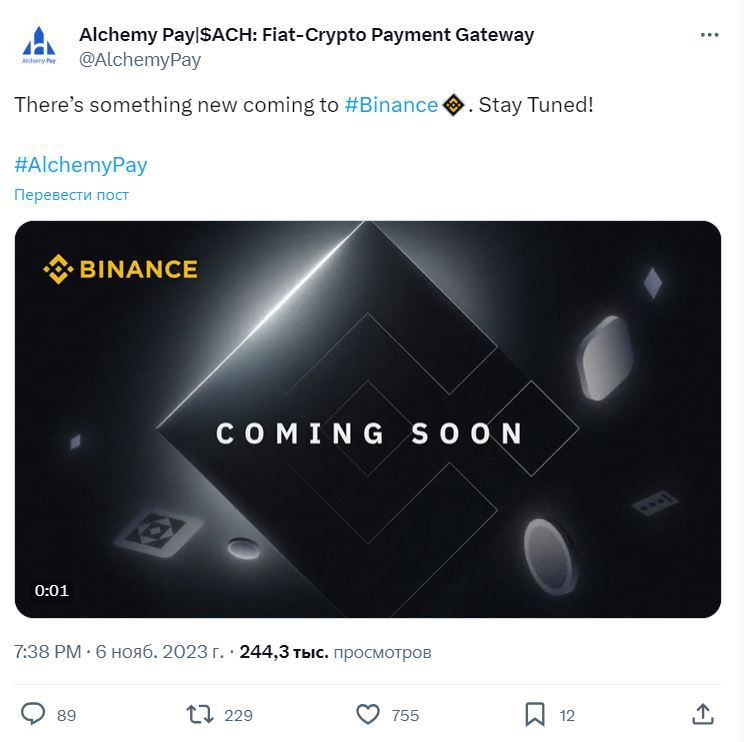Open the @AlchemyPay handle link
This screenshot has width=745, height=742.
pos(140,60)
